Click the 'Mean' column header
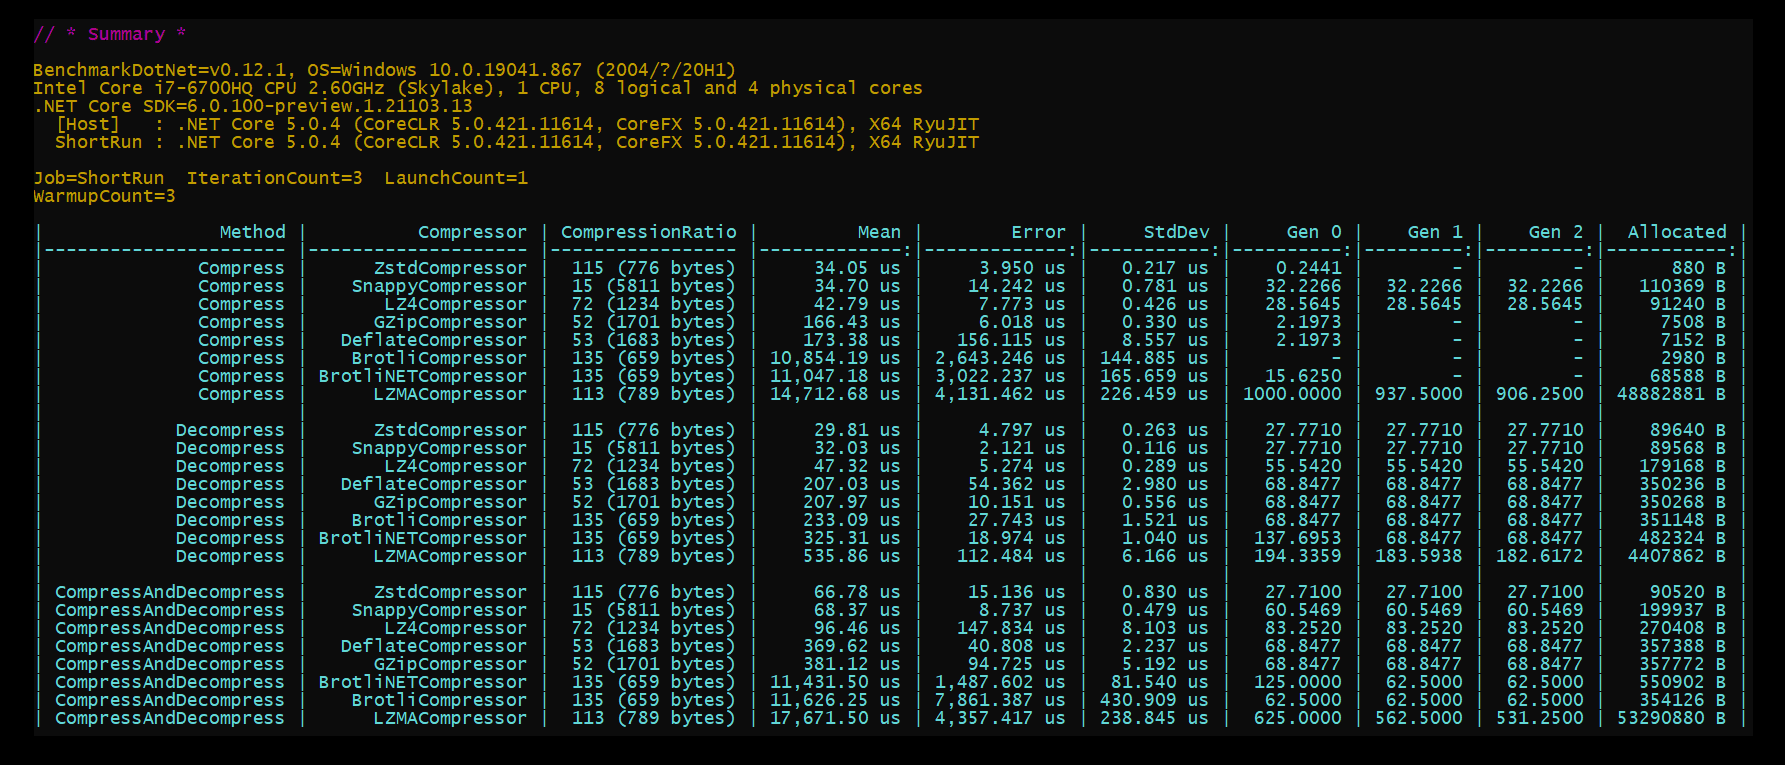The height and width of the screenshot is (765, 1785). pyautogui.click(x=879, y=232)
